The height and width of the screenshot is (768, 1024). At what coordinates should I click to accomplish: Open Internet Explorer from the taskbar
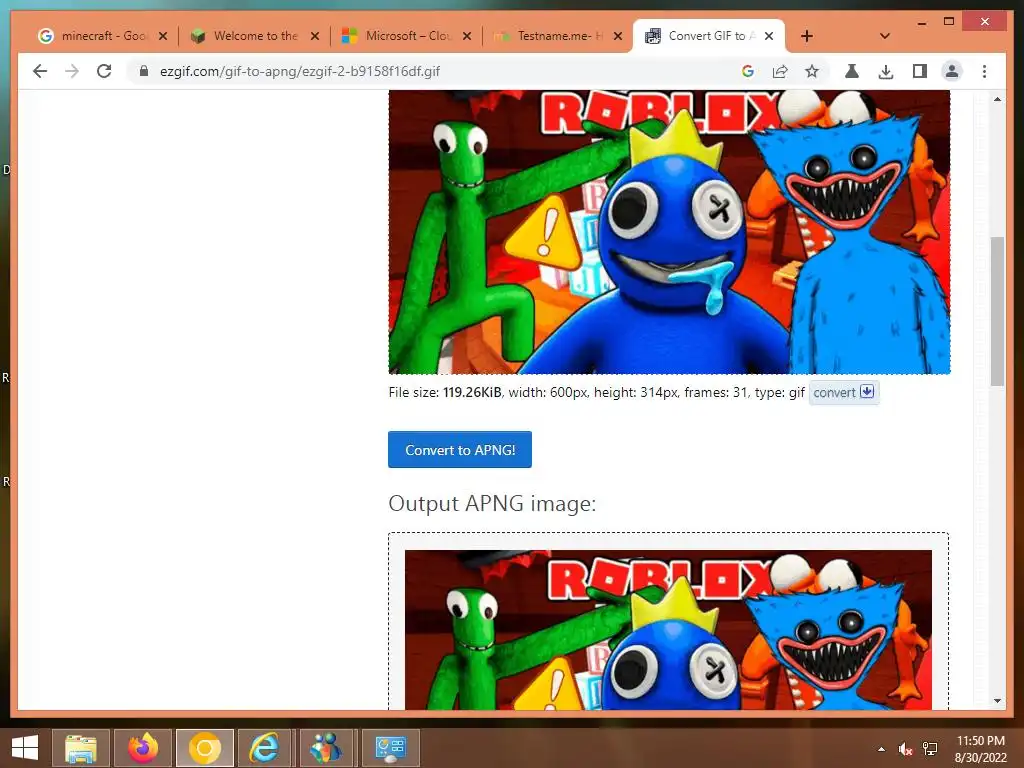[x=264, y=748]
